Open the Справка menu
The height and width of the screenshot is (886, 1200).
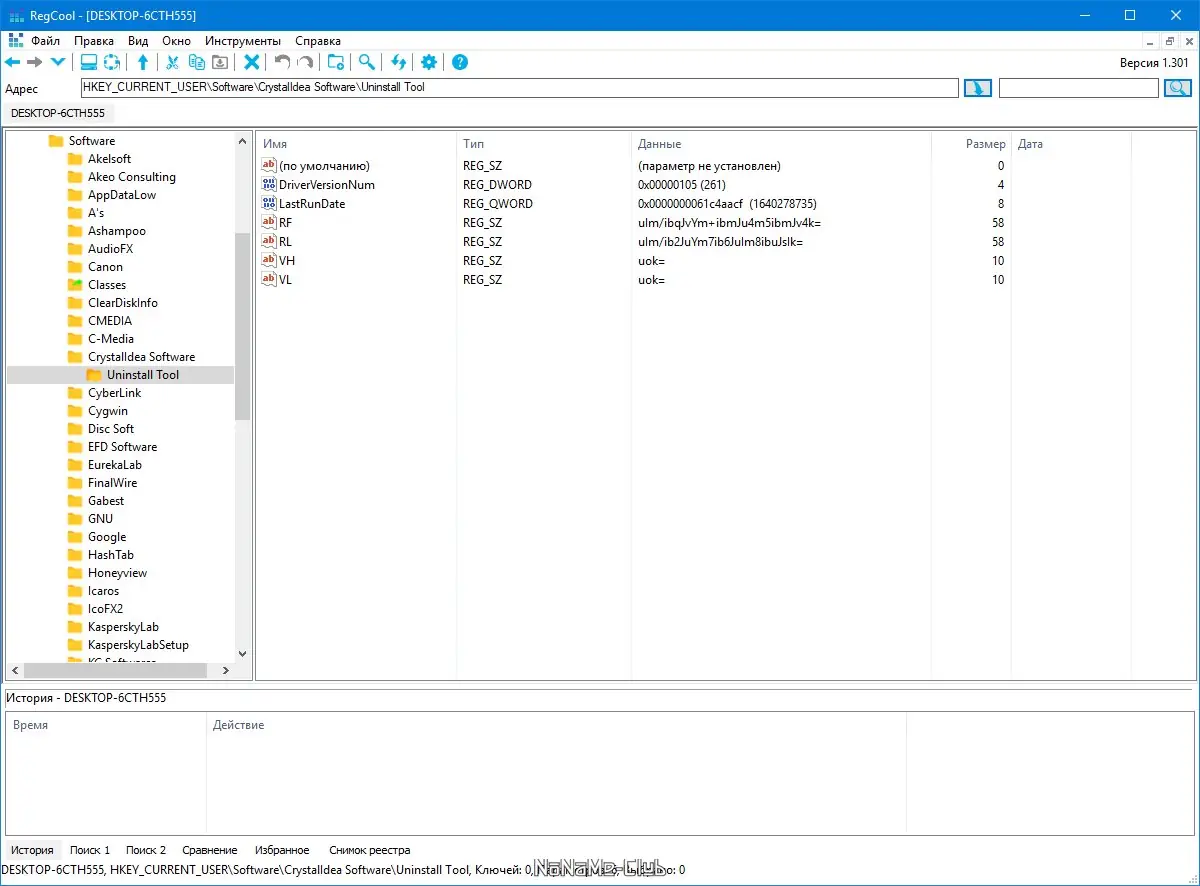pyautogui.click(x=318, y=41)
